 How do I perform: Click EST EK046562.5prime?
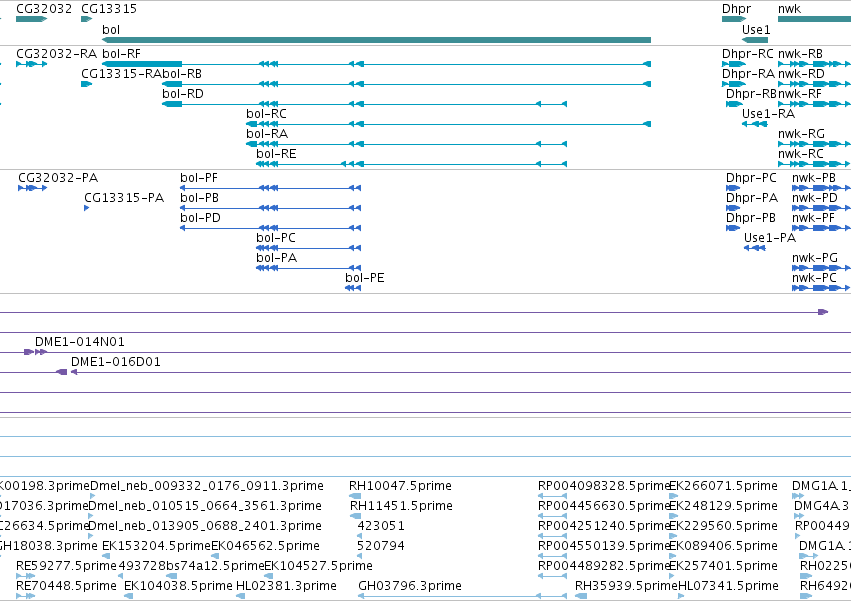pyautogui.click(x=215, y=556)
